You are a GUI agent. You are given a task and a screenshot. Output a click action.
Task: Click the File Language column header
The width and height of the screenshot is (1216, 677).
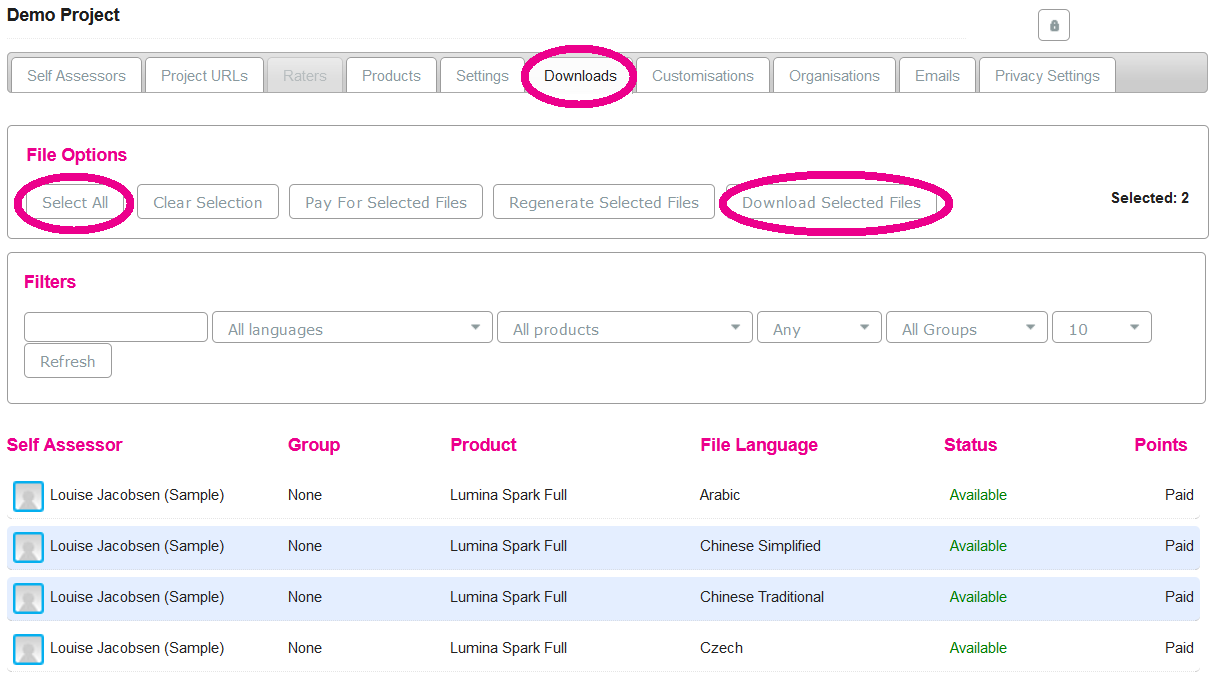[759, 445]
